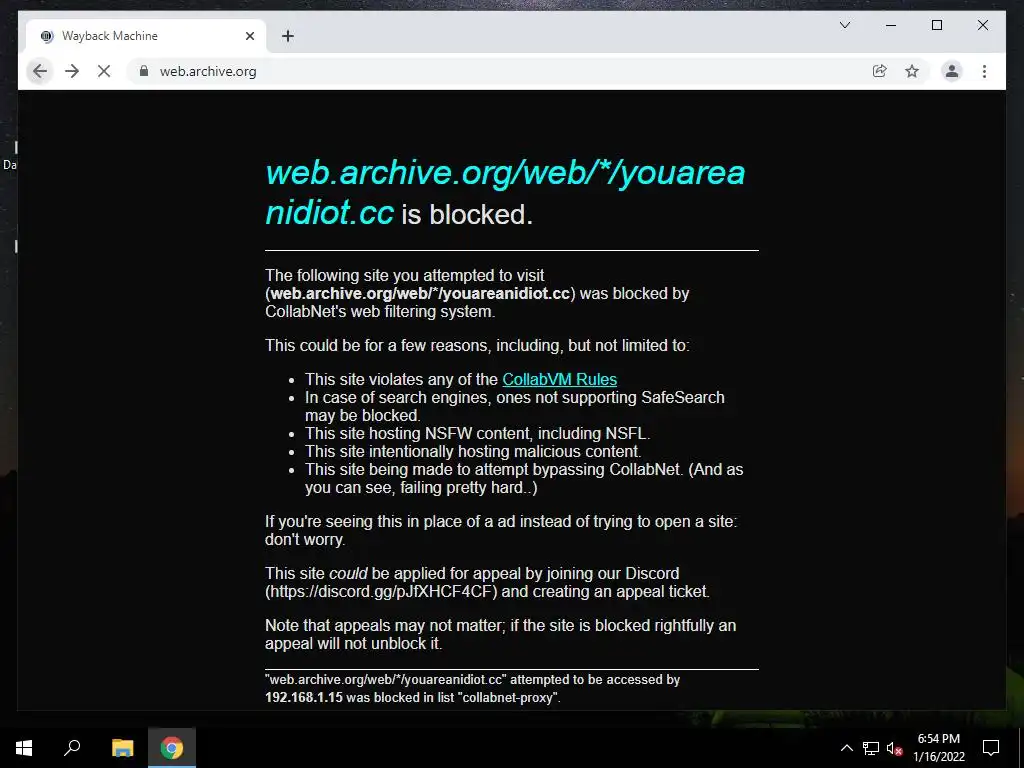Click 'Note that appeals may not matter' paragraph
Image resolution: width=1024 pixels, height=768 pixels.
(x=500, y=634)
